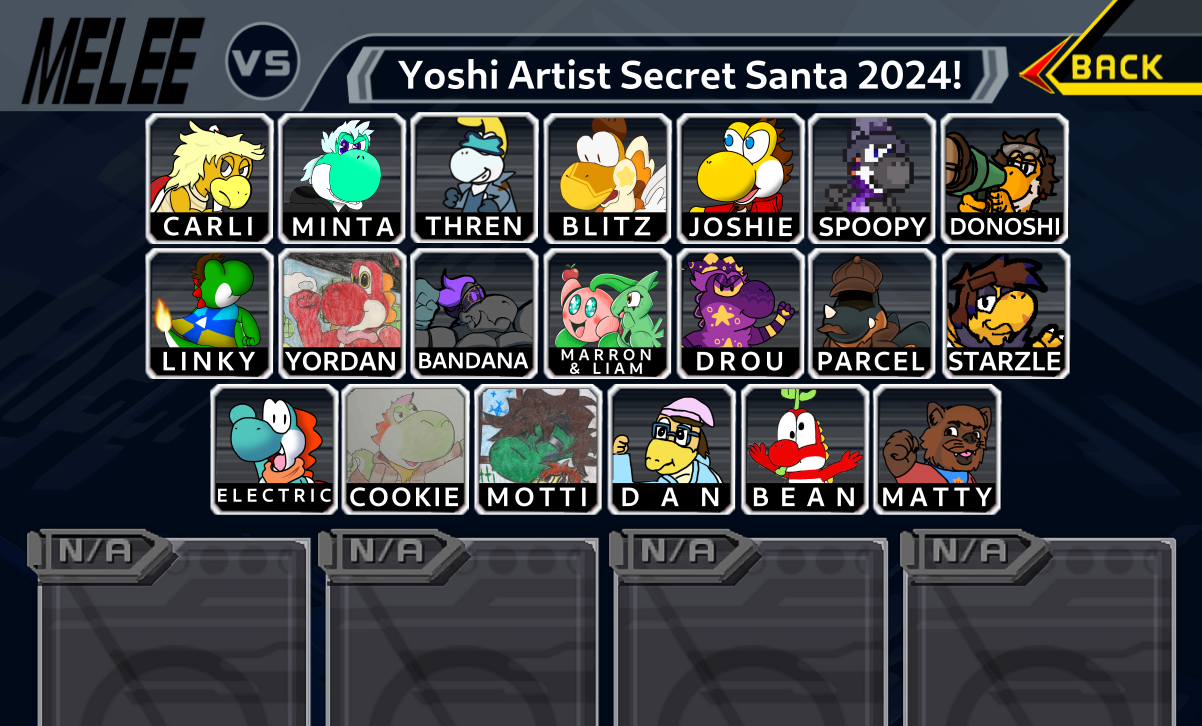Image resolution: width=1202 pixels, height=726 pixels.
Task: Select the COOKIE sketch portrait
Action: point(406,449)
